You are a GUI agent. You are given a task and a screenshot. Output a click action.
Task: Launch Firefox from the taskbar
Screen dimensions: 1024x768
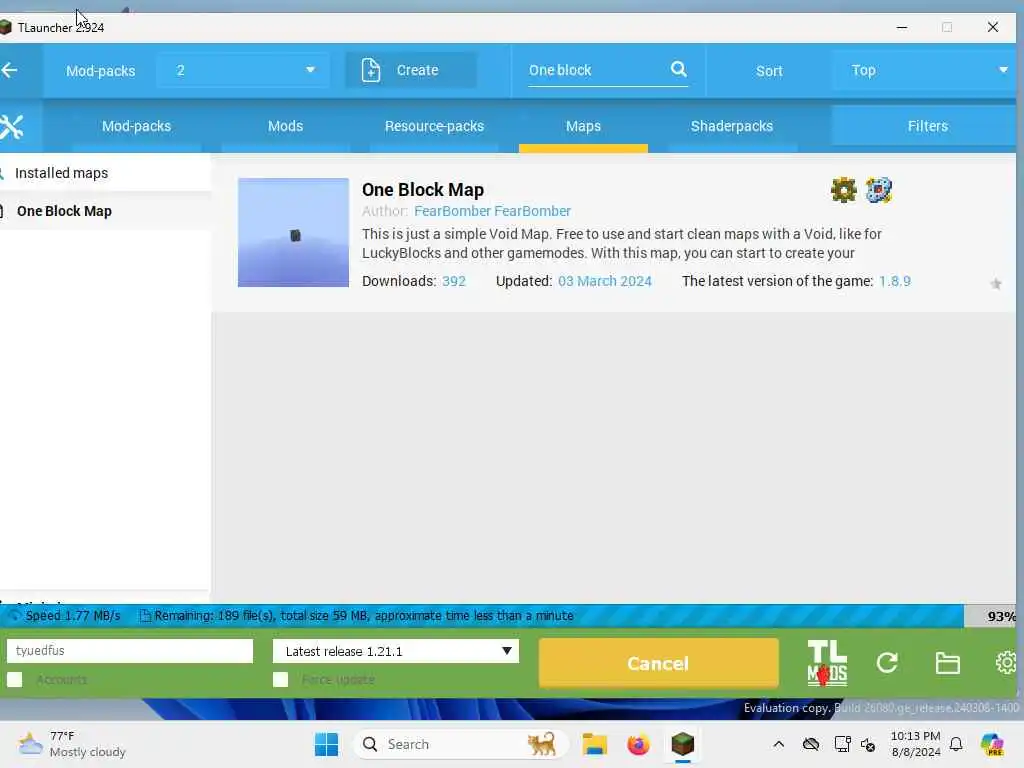[x=638, y=744]
